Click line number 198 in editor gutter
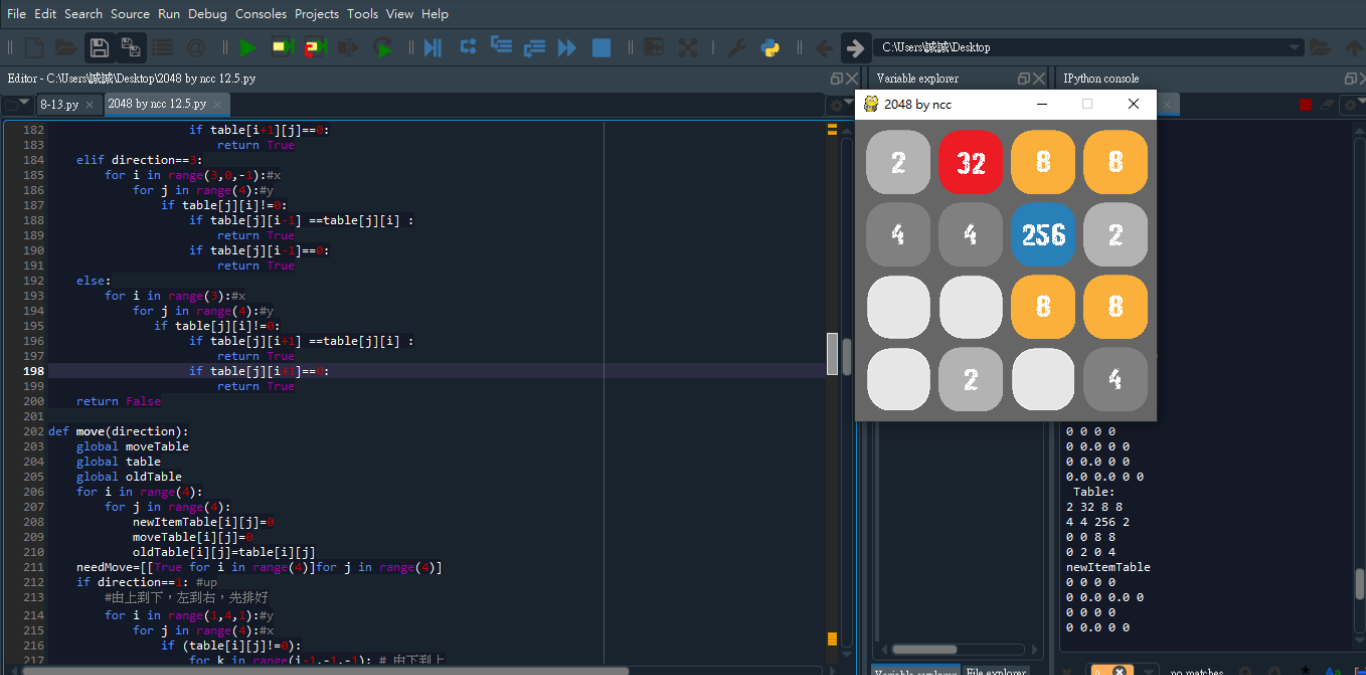This screenshot has height=675, width=1366. (34, 371)
